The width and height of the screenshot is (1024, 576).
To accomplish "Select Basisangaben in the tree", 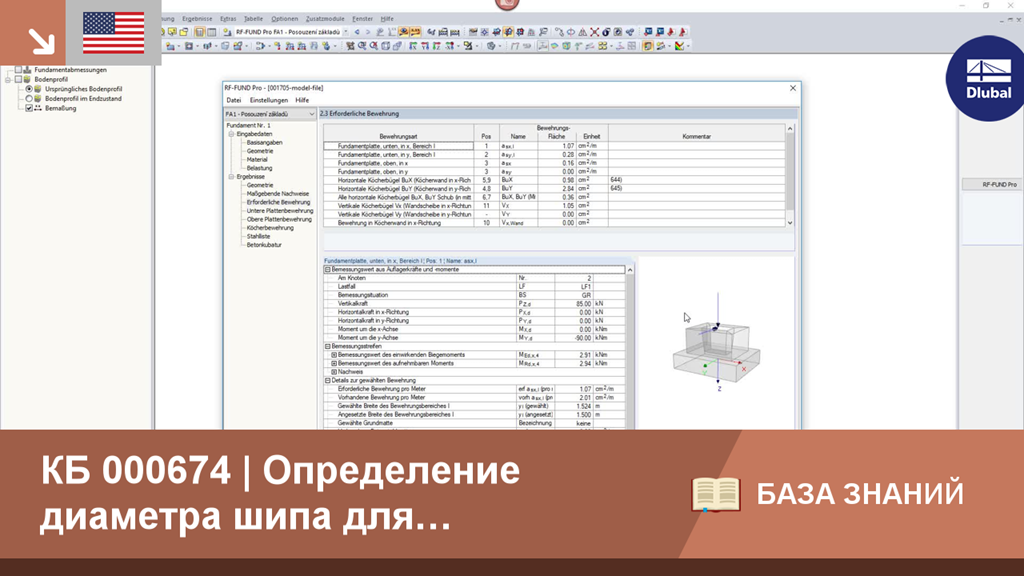I will 264,142.
